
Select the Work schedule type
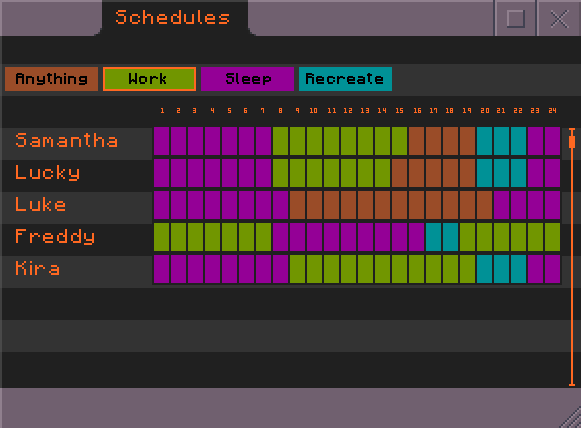pyautogui.click(x=149, y=79)
